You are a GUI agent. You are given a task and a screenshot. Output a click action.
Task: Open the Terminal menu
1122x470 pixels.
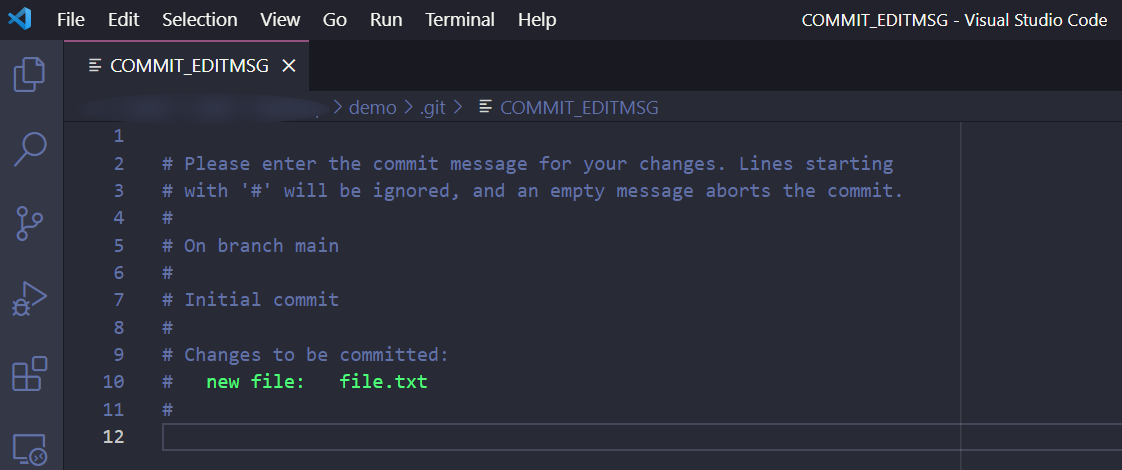460,20
